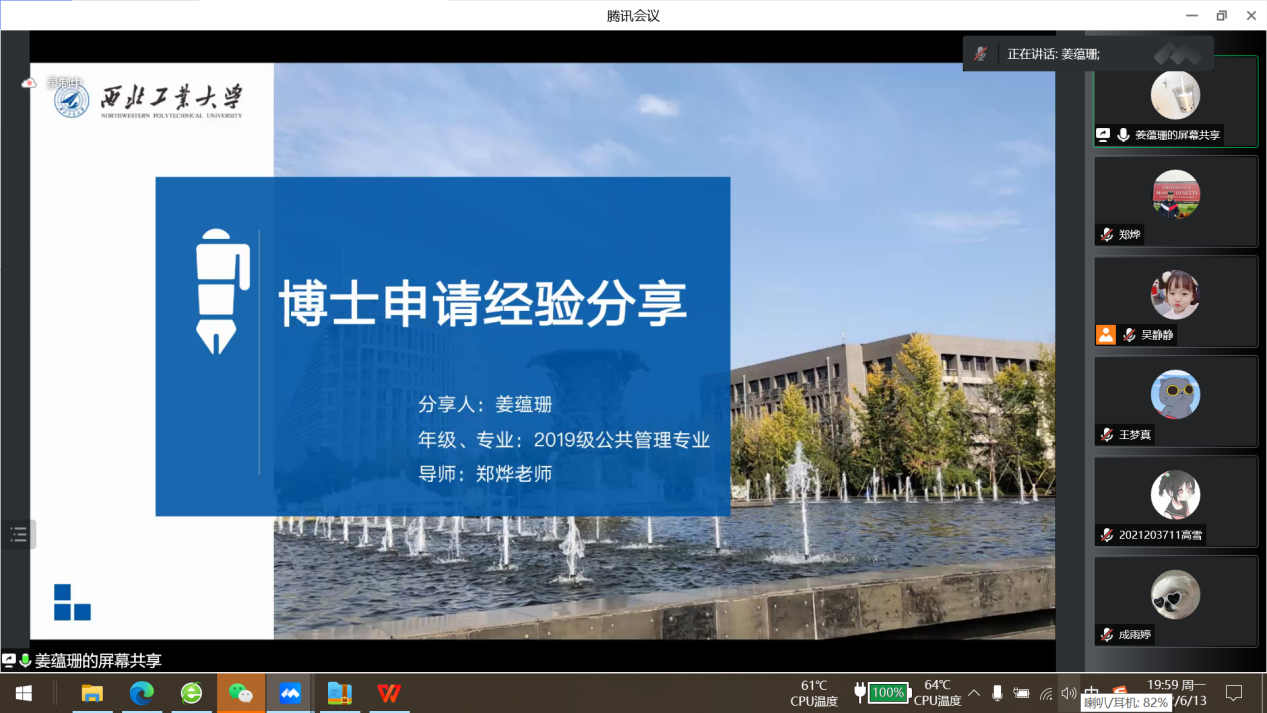
Task: Open WeChat from the taskbar
Action: coord(241,693)
